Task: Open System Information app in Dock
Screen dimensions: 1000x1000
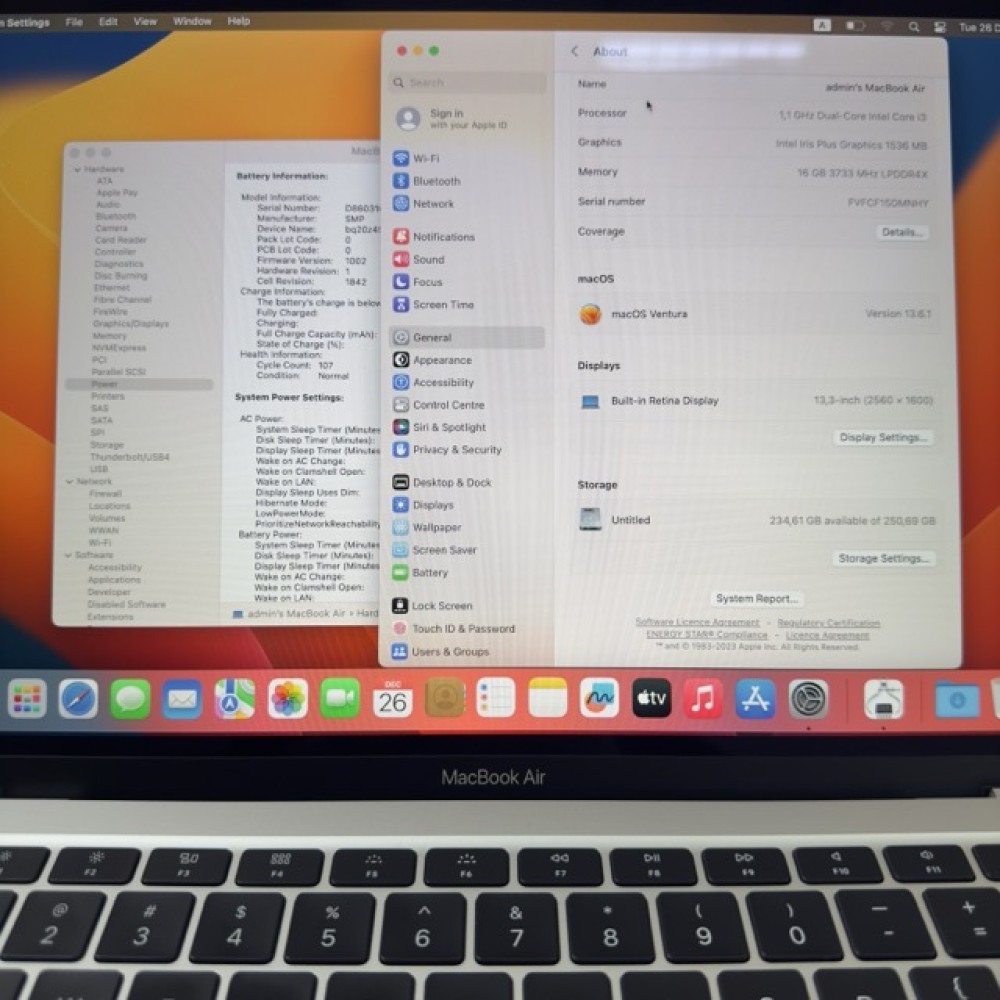Action: click(883, 699)
